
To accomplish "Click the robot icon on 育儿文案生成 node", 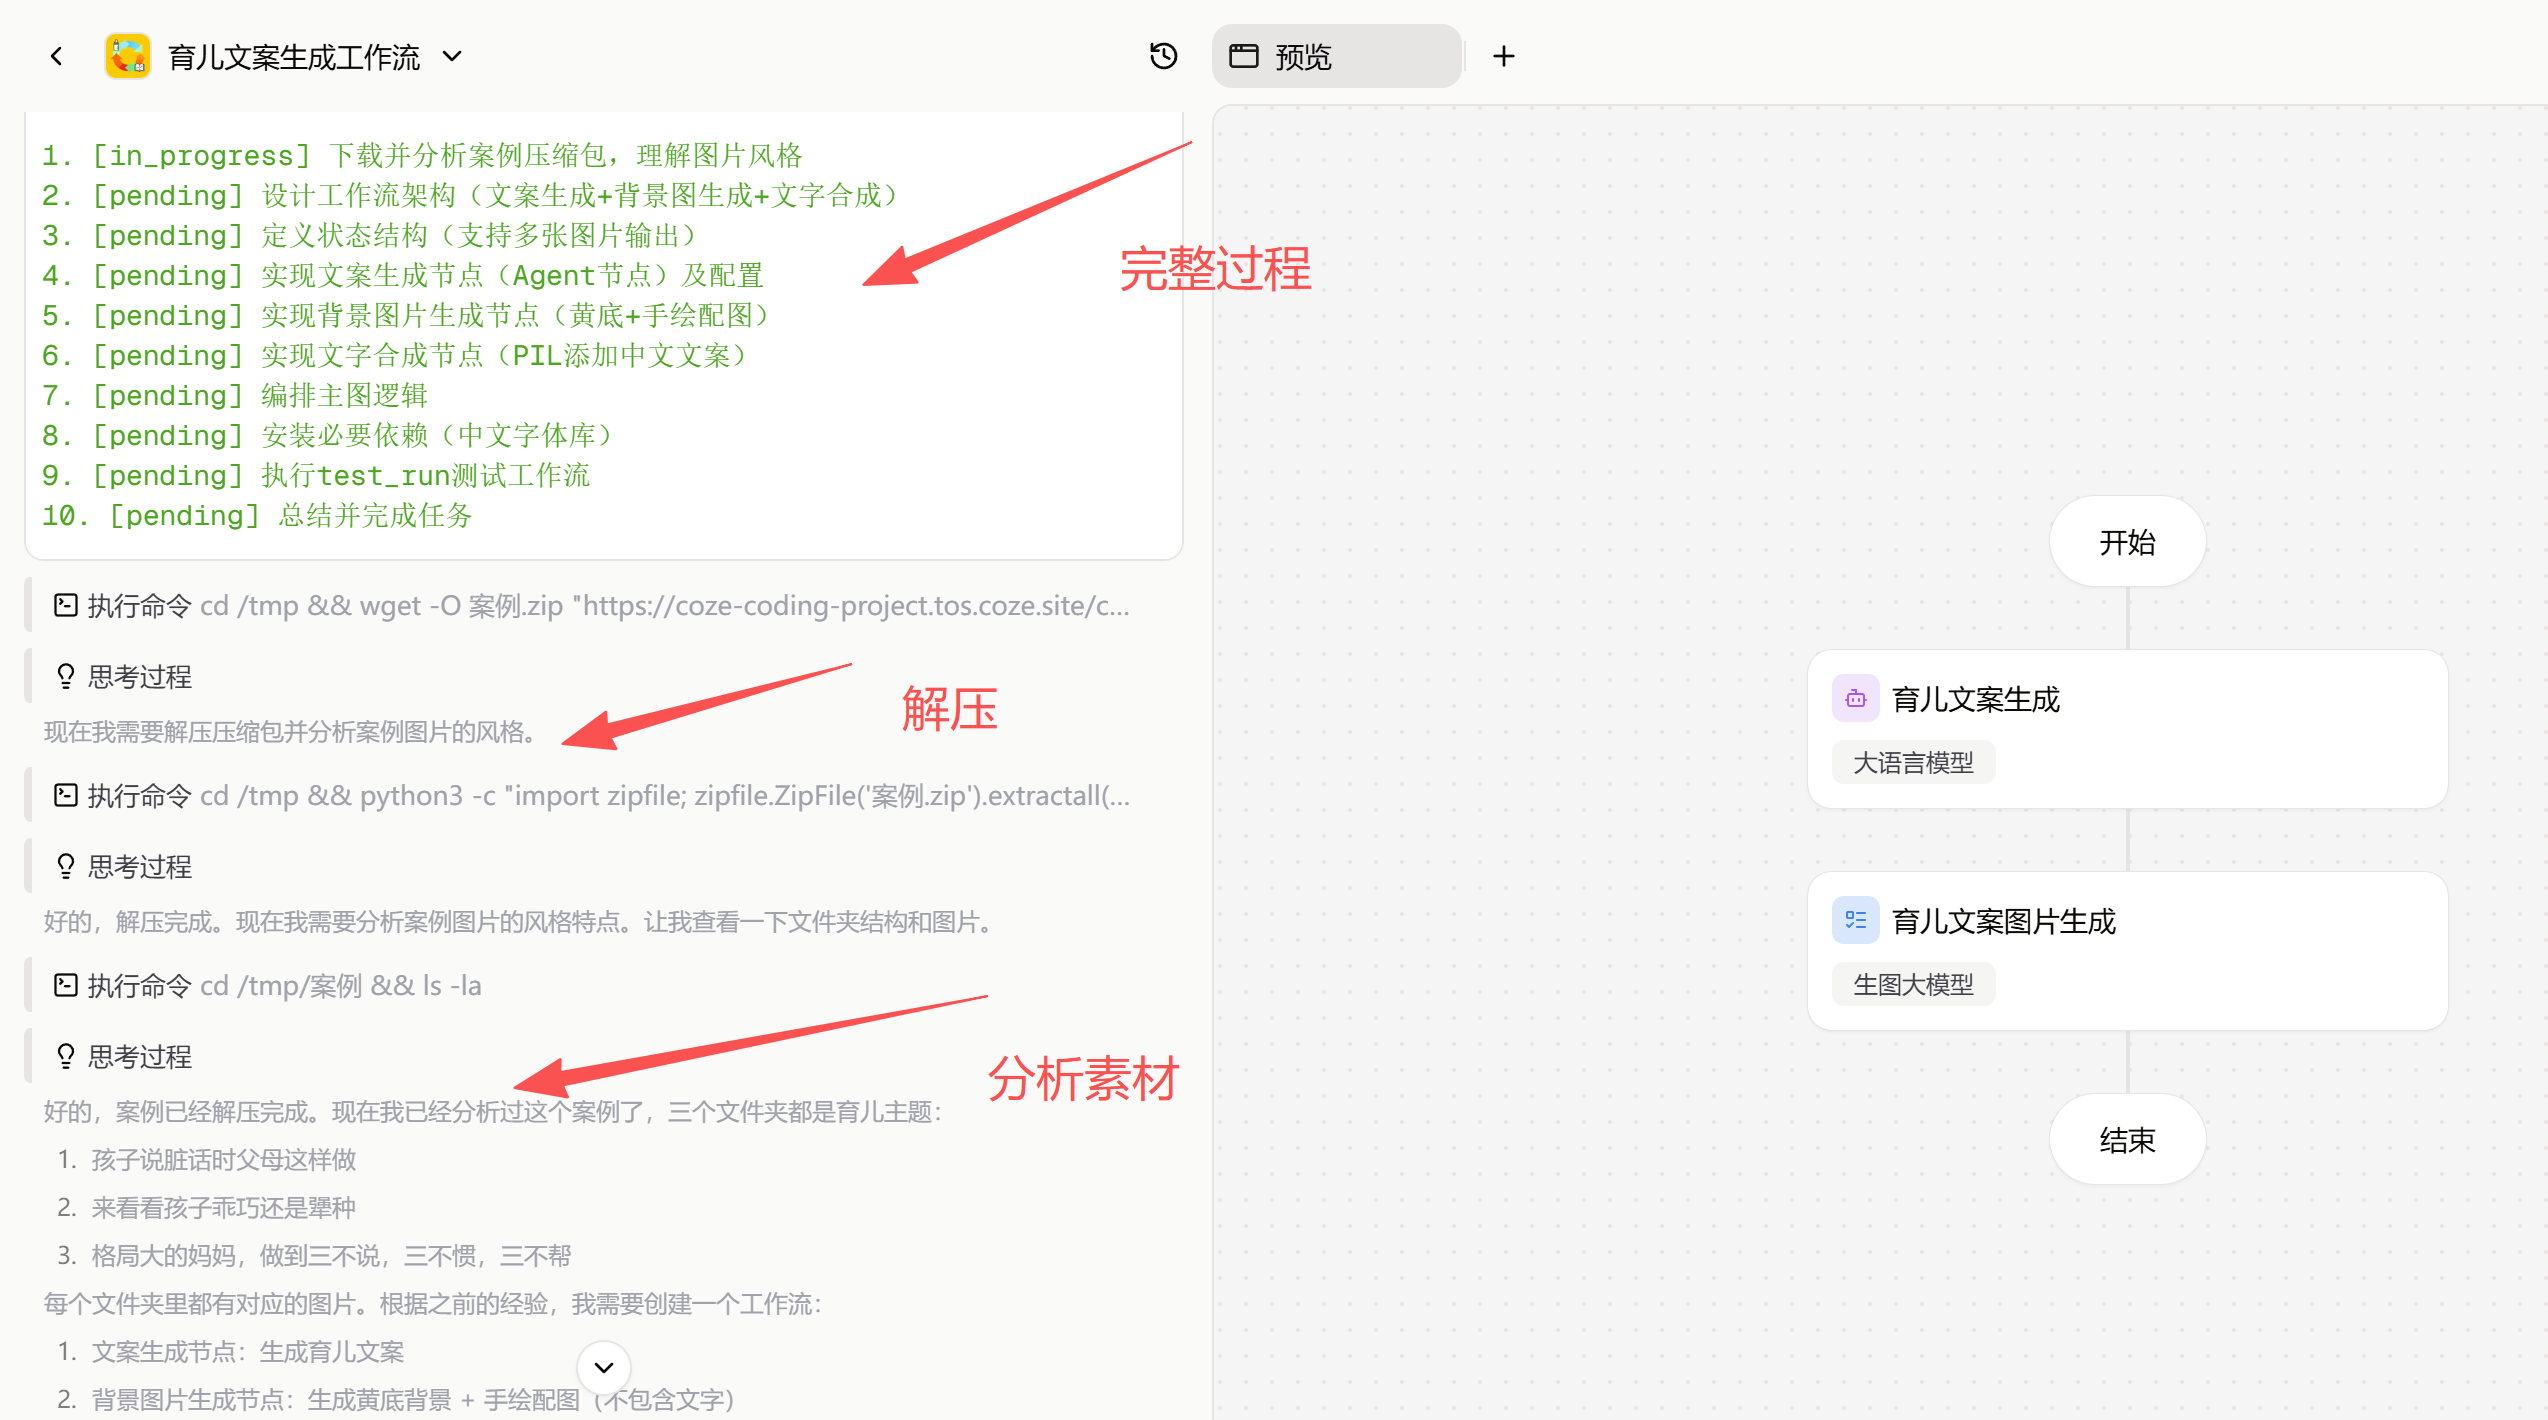I will pos(1855,699).
